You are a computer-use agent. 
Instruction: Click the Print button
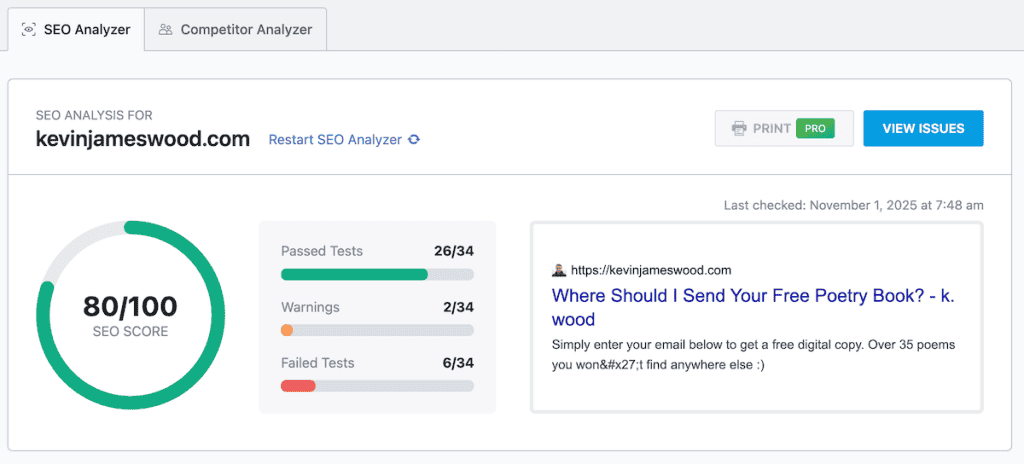(x=784, y=128)
